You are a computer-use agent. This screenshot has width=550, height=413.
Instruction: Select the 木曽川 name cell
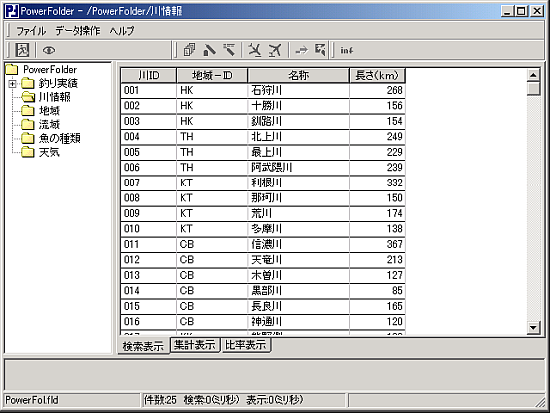pos(299,275)
